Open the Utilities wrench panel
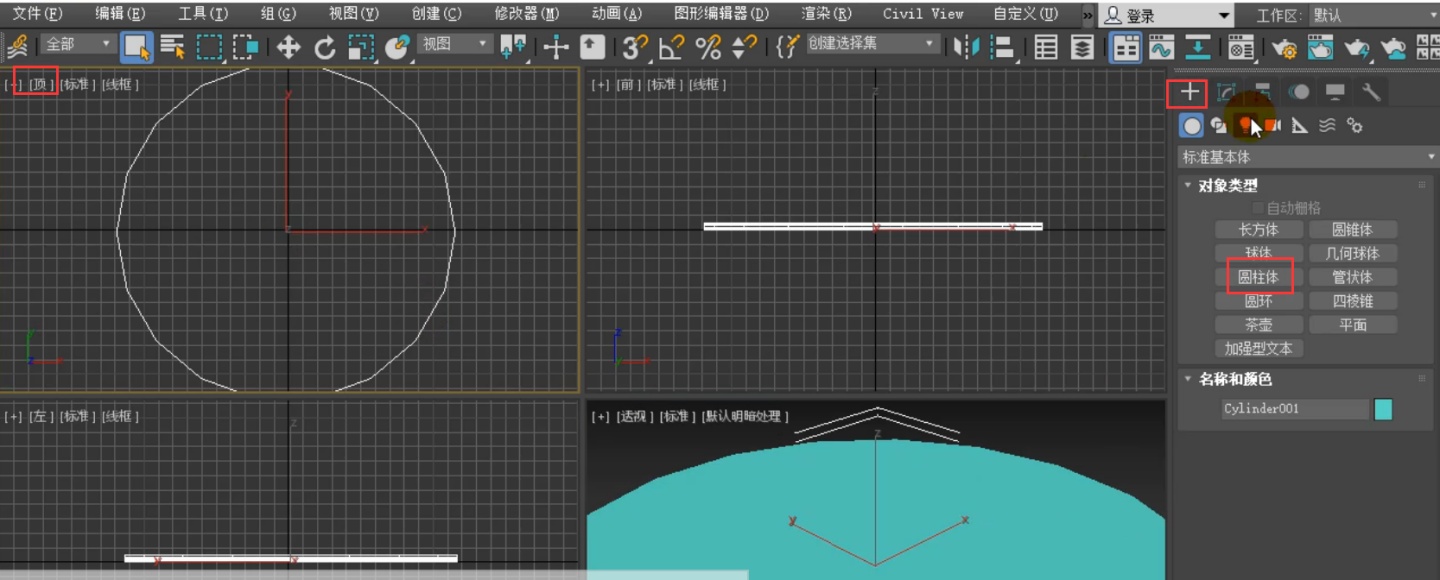Screen dimensions: 1440x580 [1371, 92]
